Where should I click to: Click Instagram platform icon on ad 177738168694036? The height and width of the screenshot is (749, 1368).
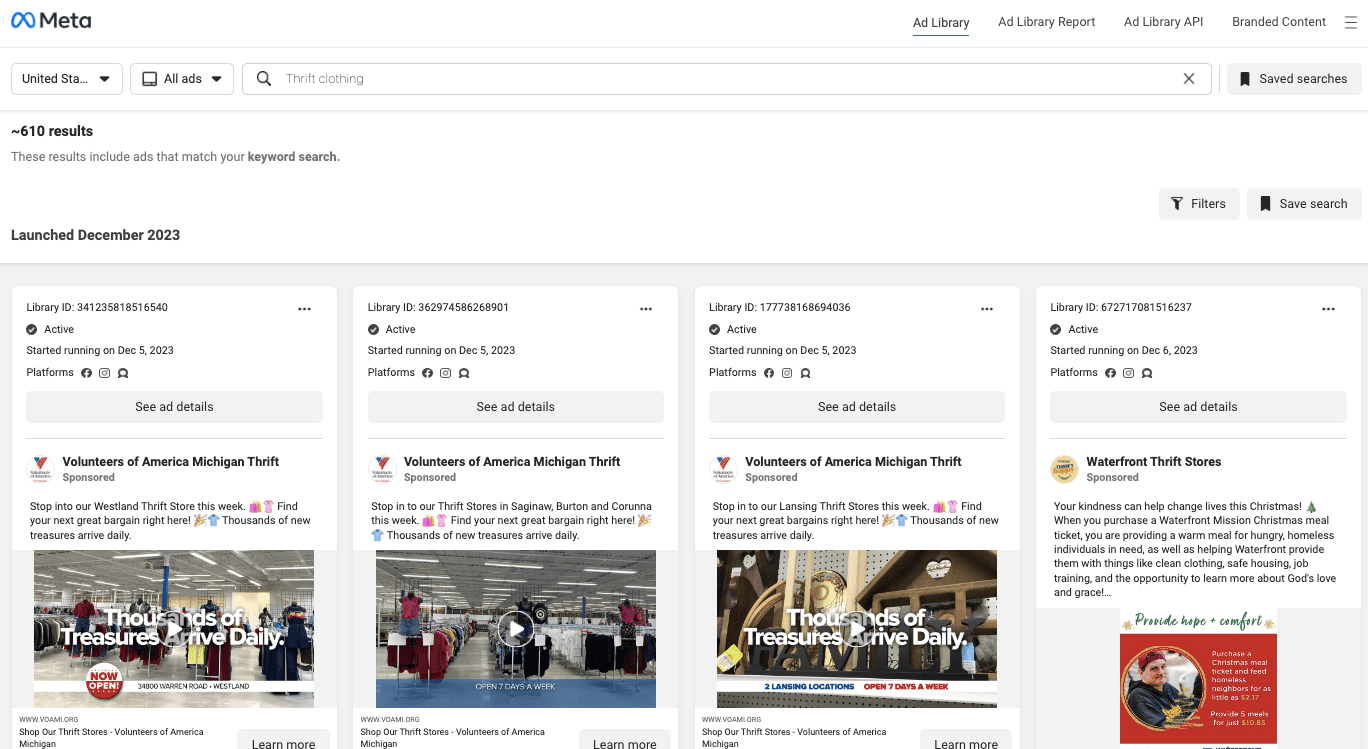point(787,373)
